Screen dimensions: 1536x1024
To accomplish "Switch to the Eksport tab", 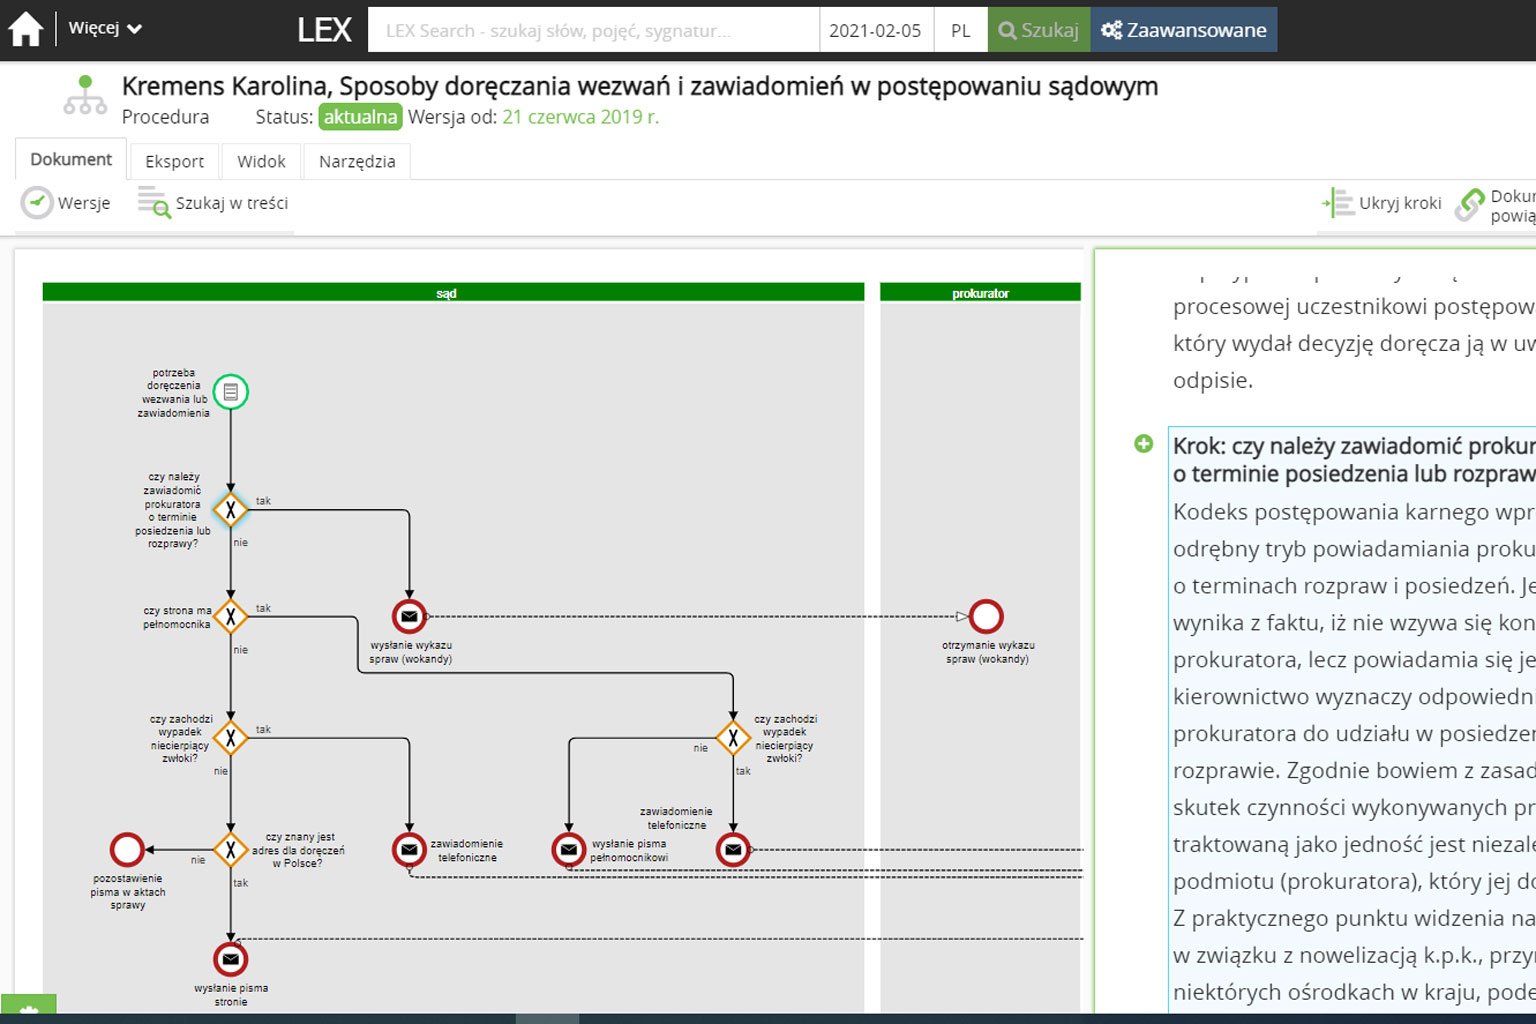I will pyautogui.click(x=174, y=161).
